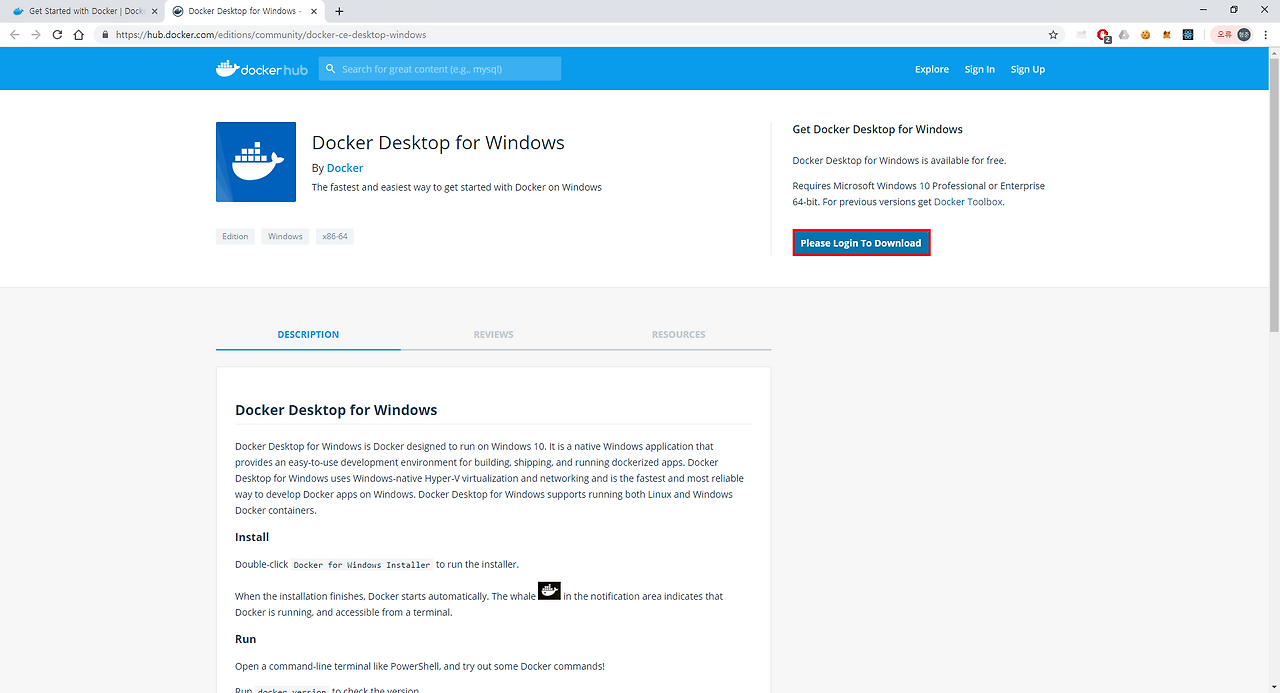Click the Please Login To Download button

point(861,242)
